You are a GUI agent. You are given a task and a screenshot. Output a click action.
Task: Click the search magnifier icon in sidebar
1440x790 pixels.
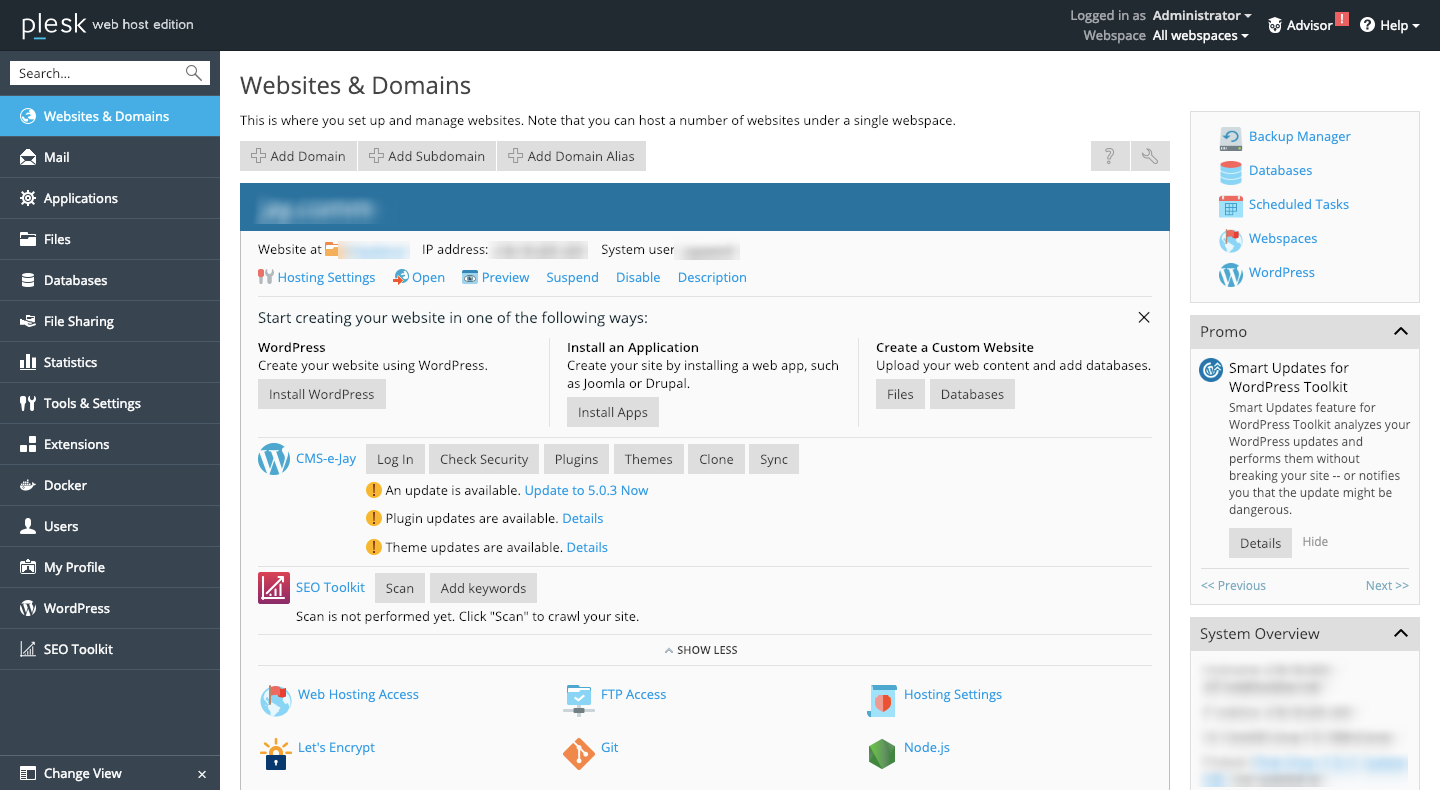click(x=194, y=73)
